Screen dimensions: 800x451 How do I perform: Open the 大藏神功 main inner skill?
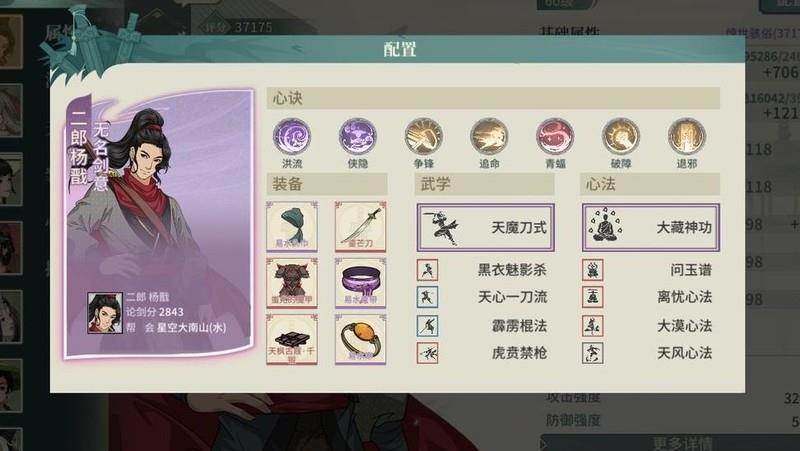coord(651,227)
